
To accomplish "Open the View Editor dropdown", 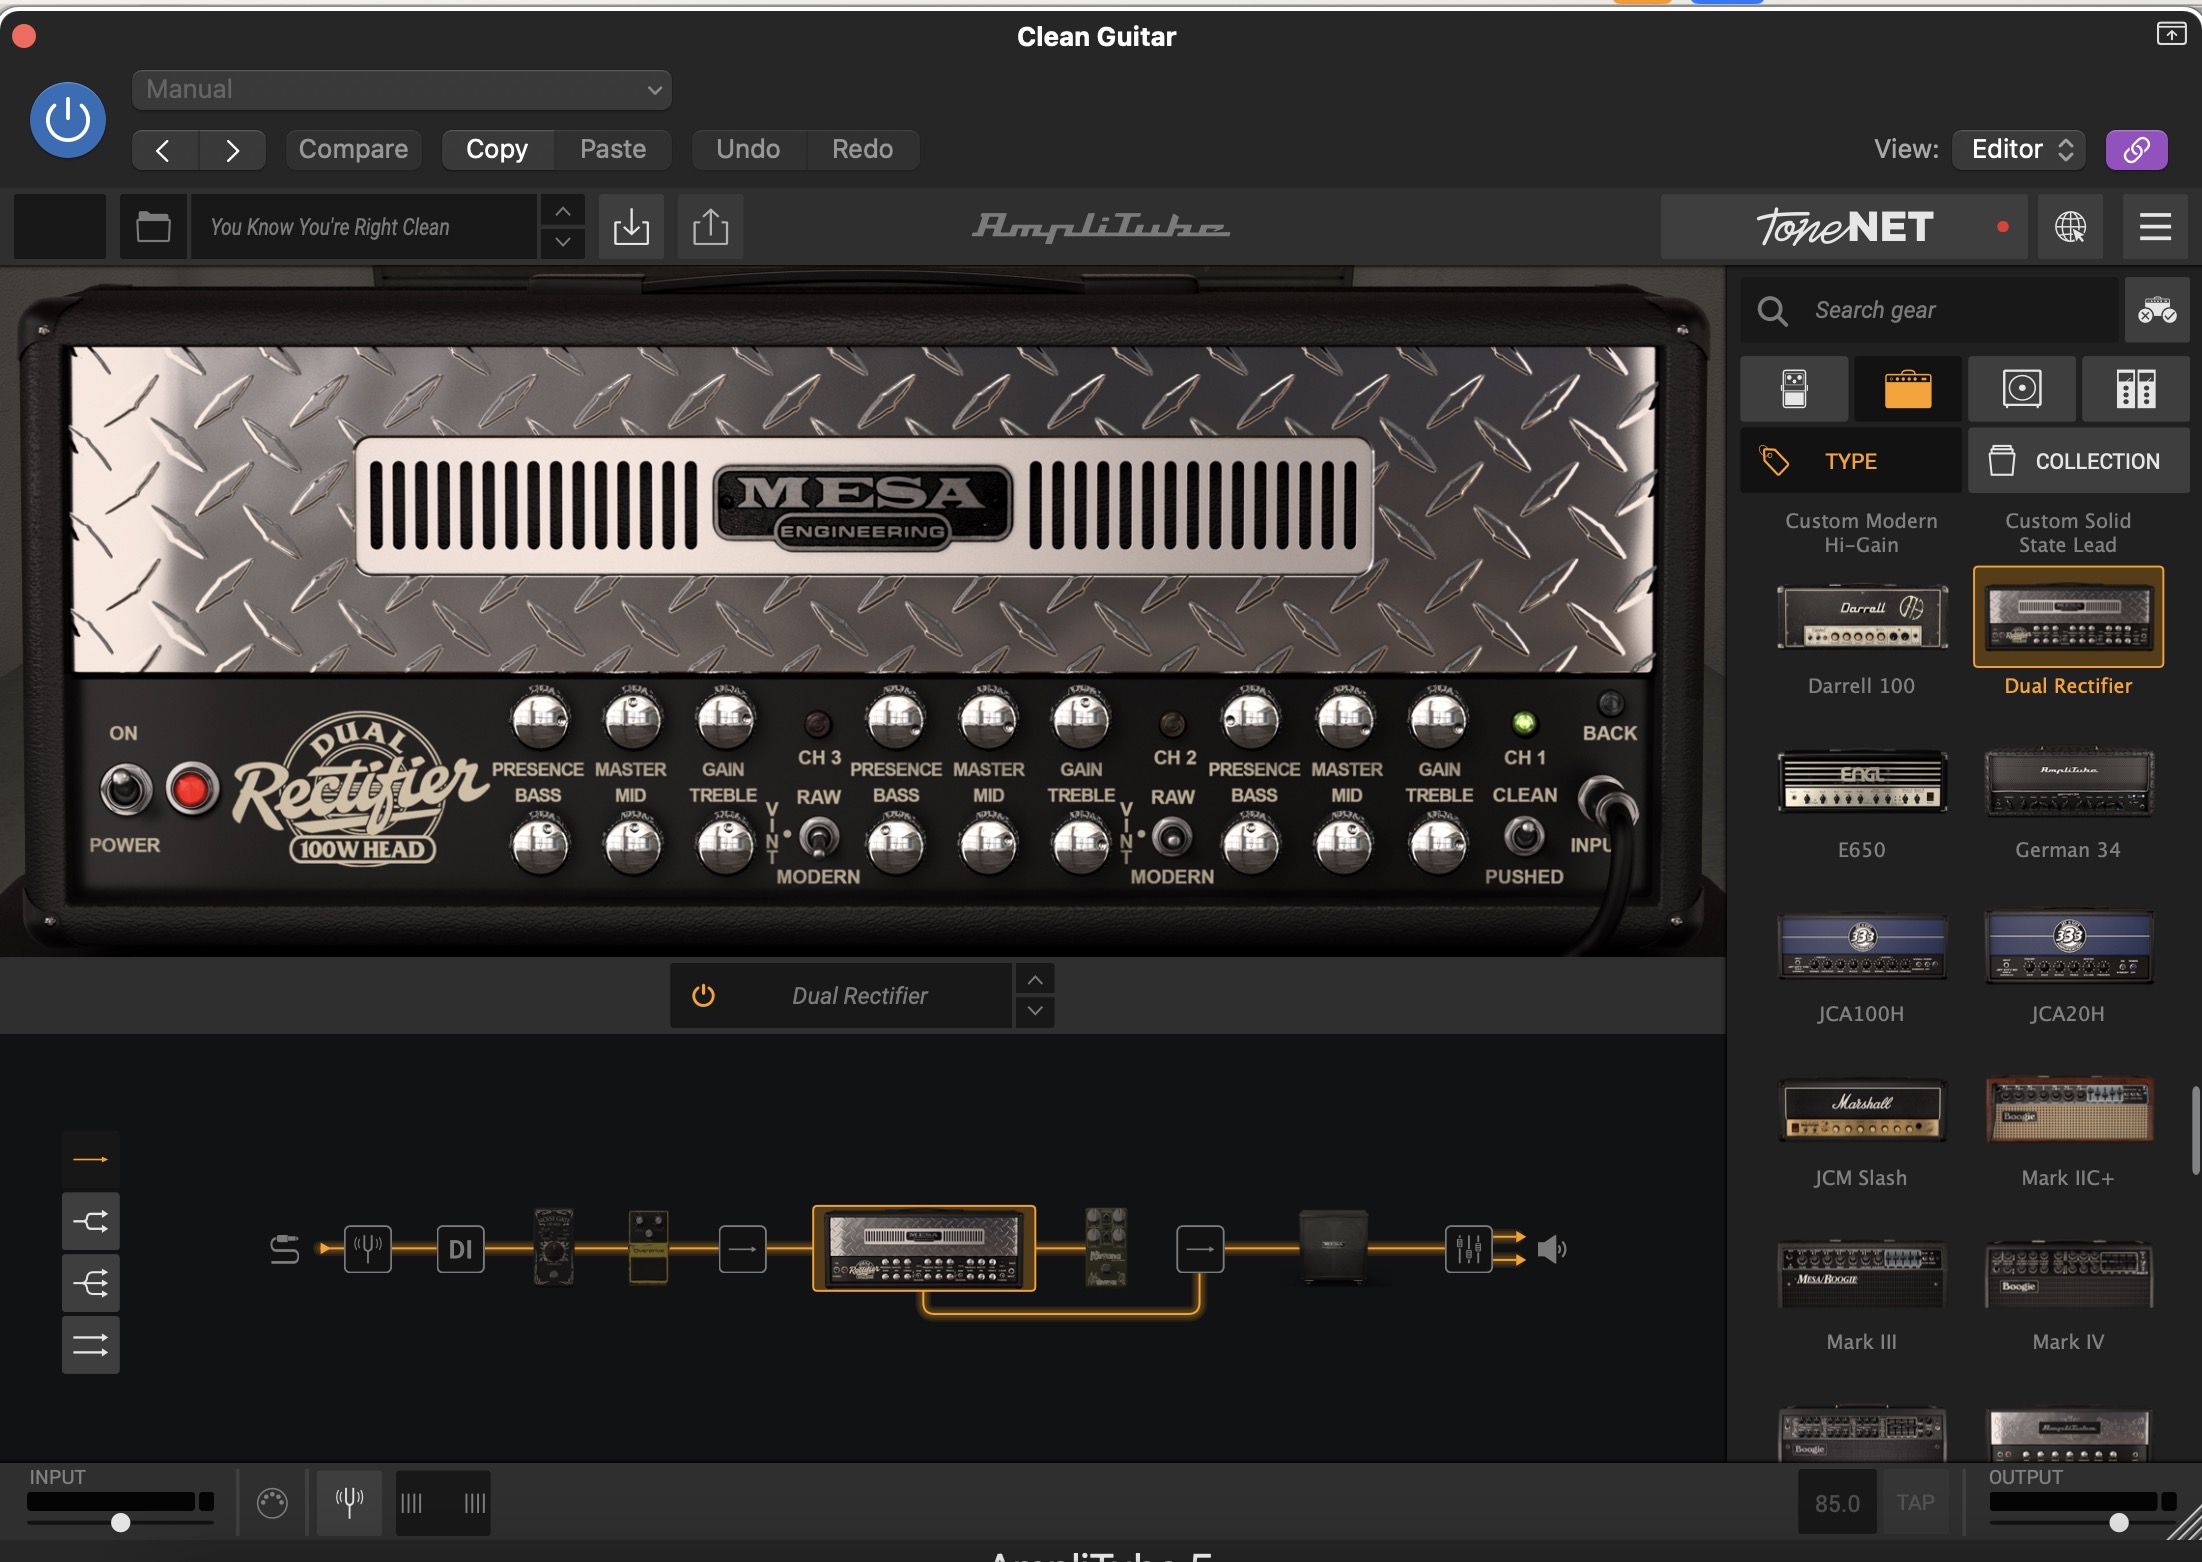I will [x=2020, y=150].
